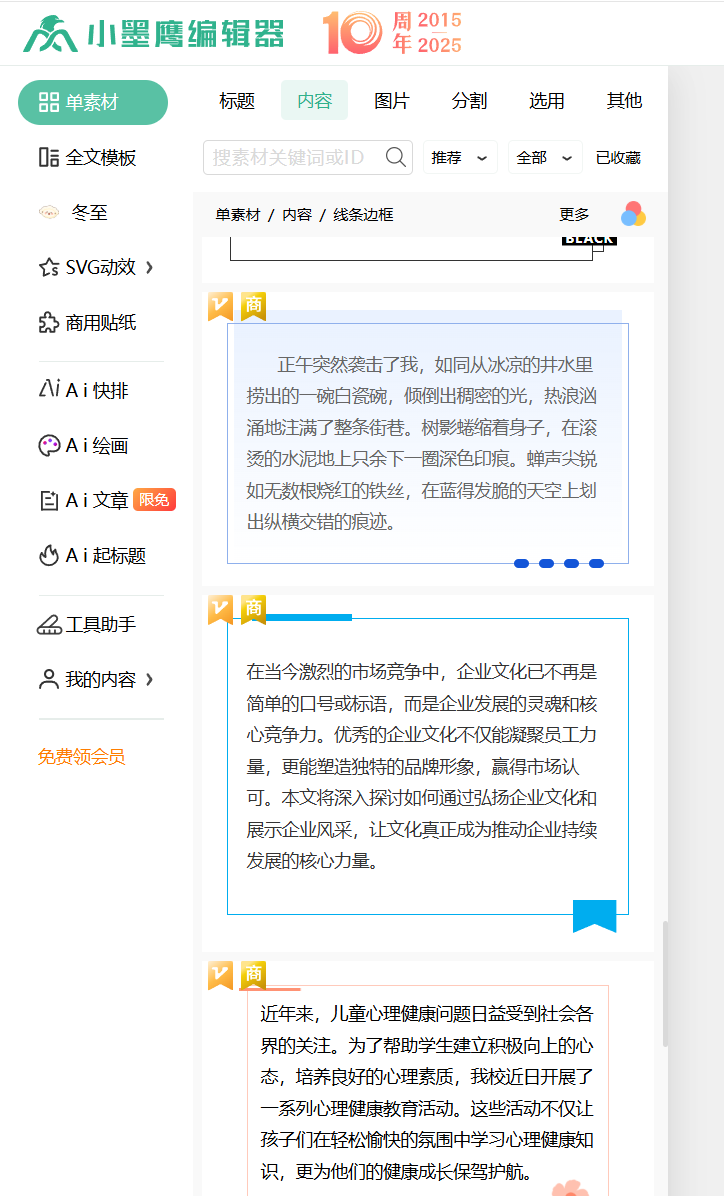Switch to the 图片 tab

392,100
